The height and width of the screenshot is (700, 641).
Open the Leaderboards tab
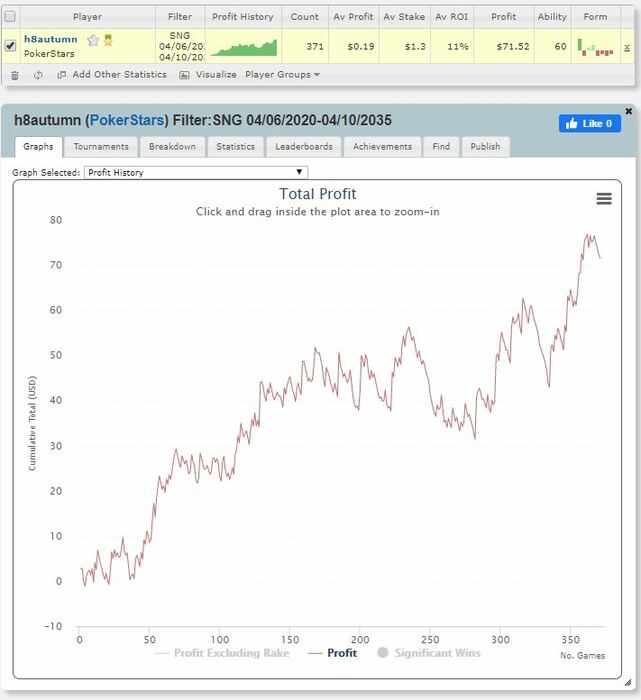click(304, 147)
